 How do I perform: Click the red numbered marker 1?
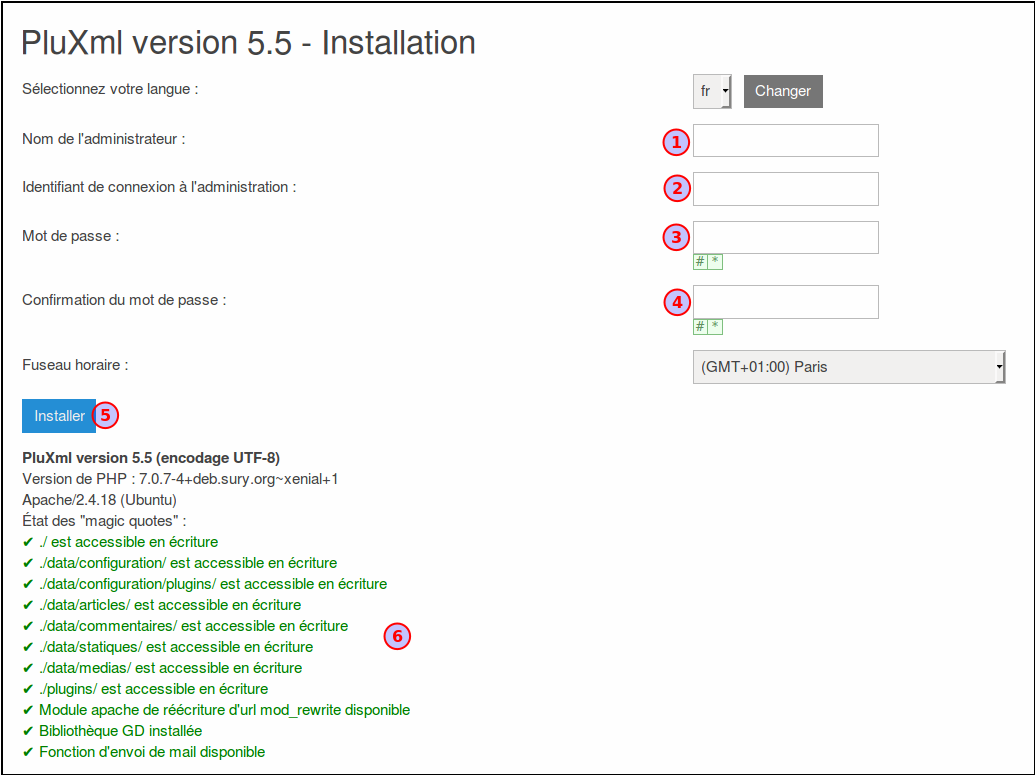[677, 142]
